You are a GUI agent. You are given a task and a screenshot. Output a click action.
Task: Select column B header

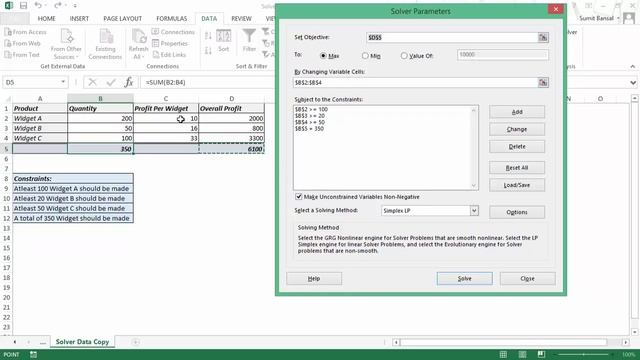[100, 98]
